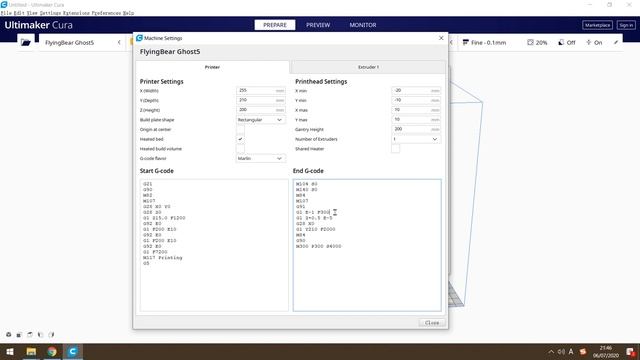Open the Windows Start menu
This screenshot has height=360, width=640.
coord(10,351)
